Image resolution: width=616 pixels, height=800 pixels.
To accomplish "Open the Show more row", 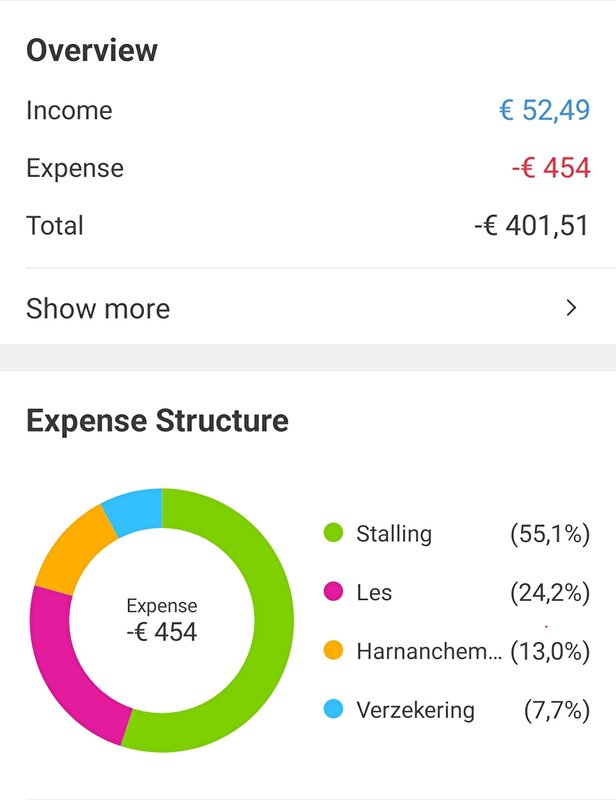I will pos(308,308).
